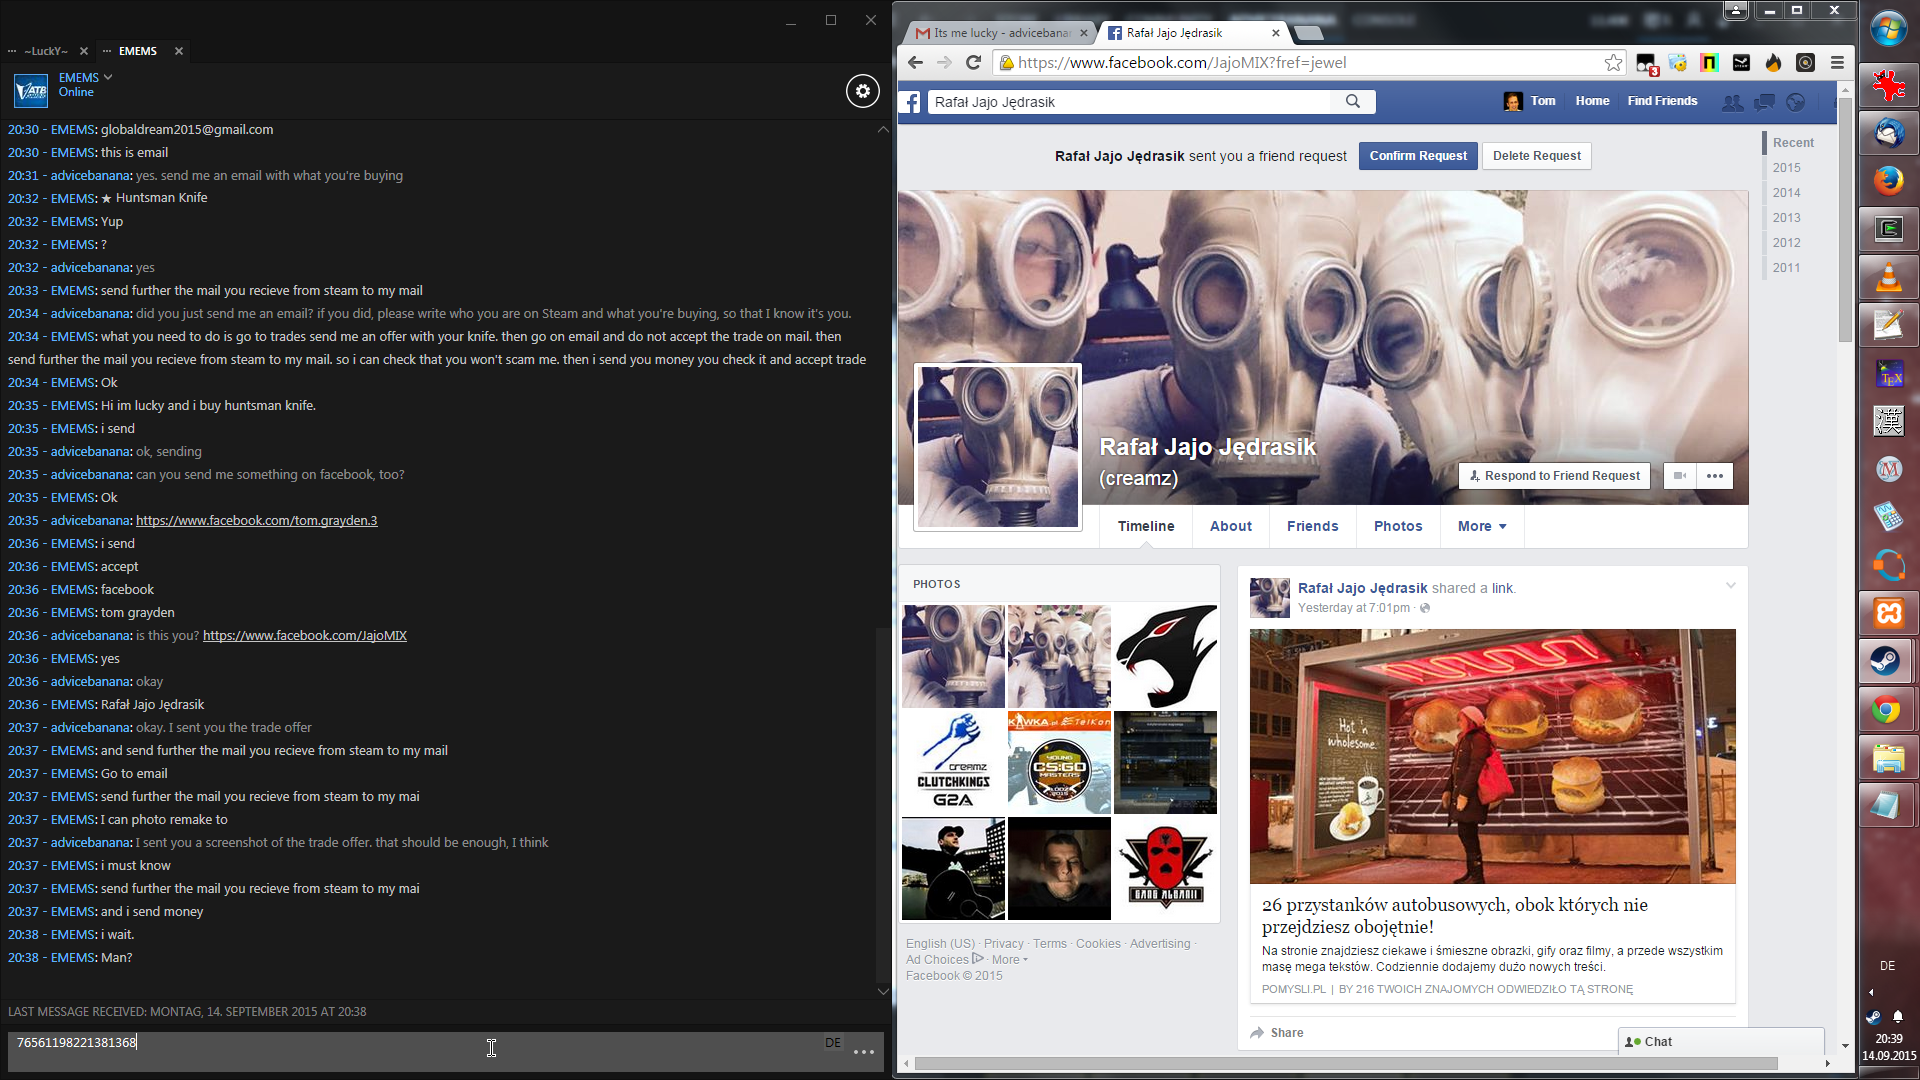Click Facebook search magnifier icon
The image size is (1920, 1080).
1352,101
